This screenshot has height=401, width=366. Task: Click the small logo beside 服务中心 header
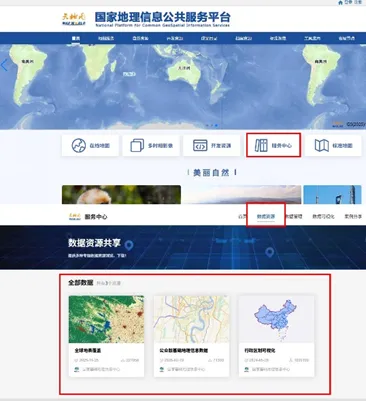75,216
